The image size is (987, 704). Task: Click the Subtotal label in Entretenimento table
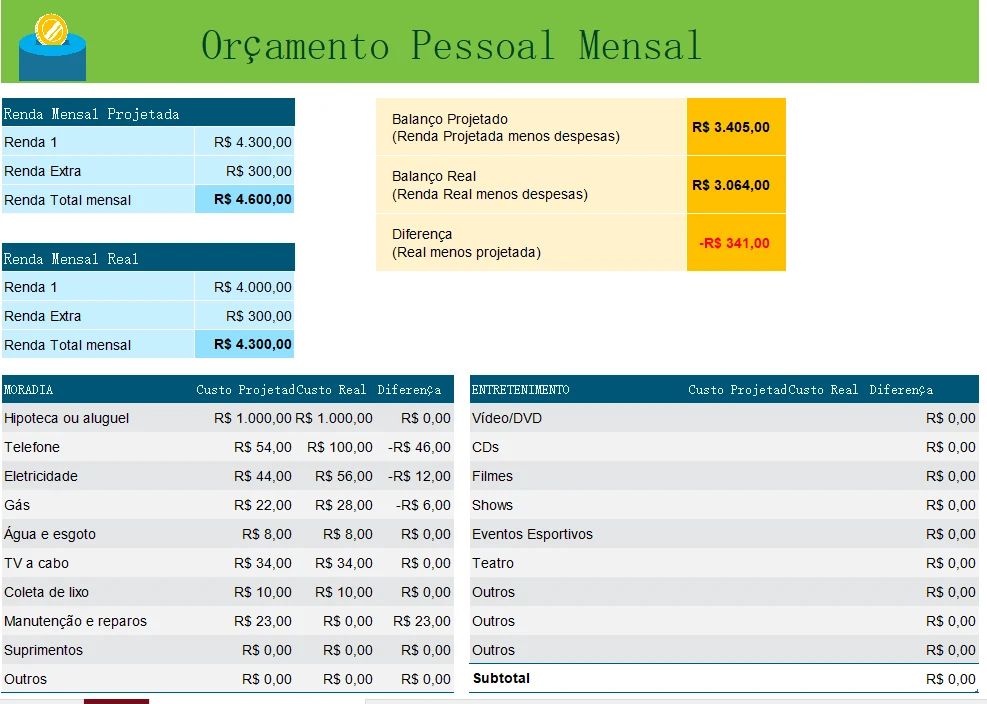pos(501,679)
